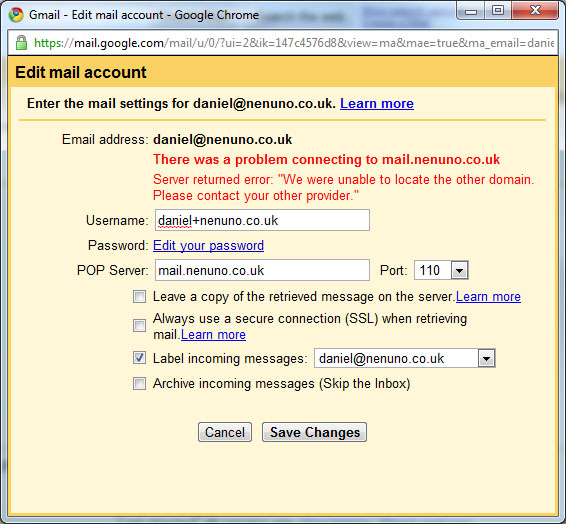Select the URL in the address bar

(x=294, y=43)
